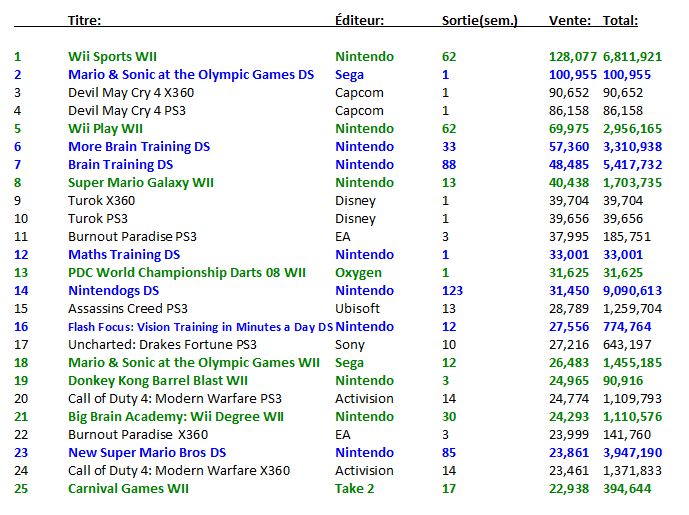Viewport: 689px width, 515px height.
Task: Select publisher 'Sega' in row 2
Action: 349,75
